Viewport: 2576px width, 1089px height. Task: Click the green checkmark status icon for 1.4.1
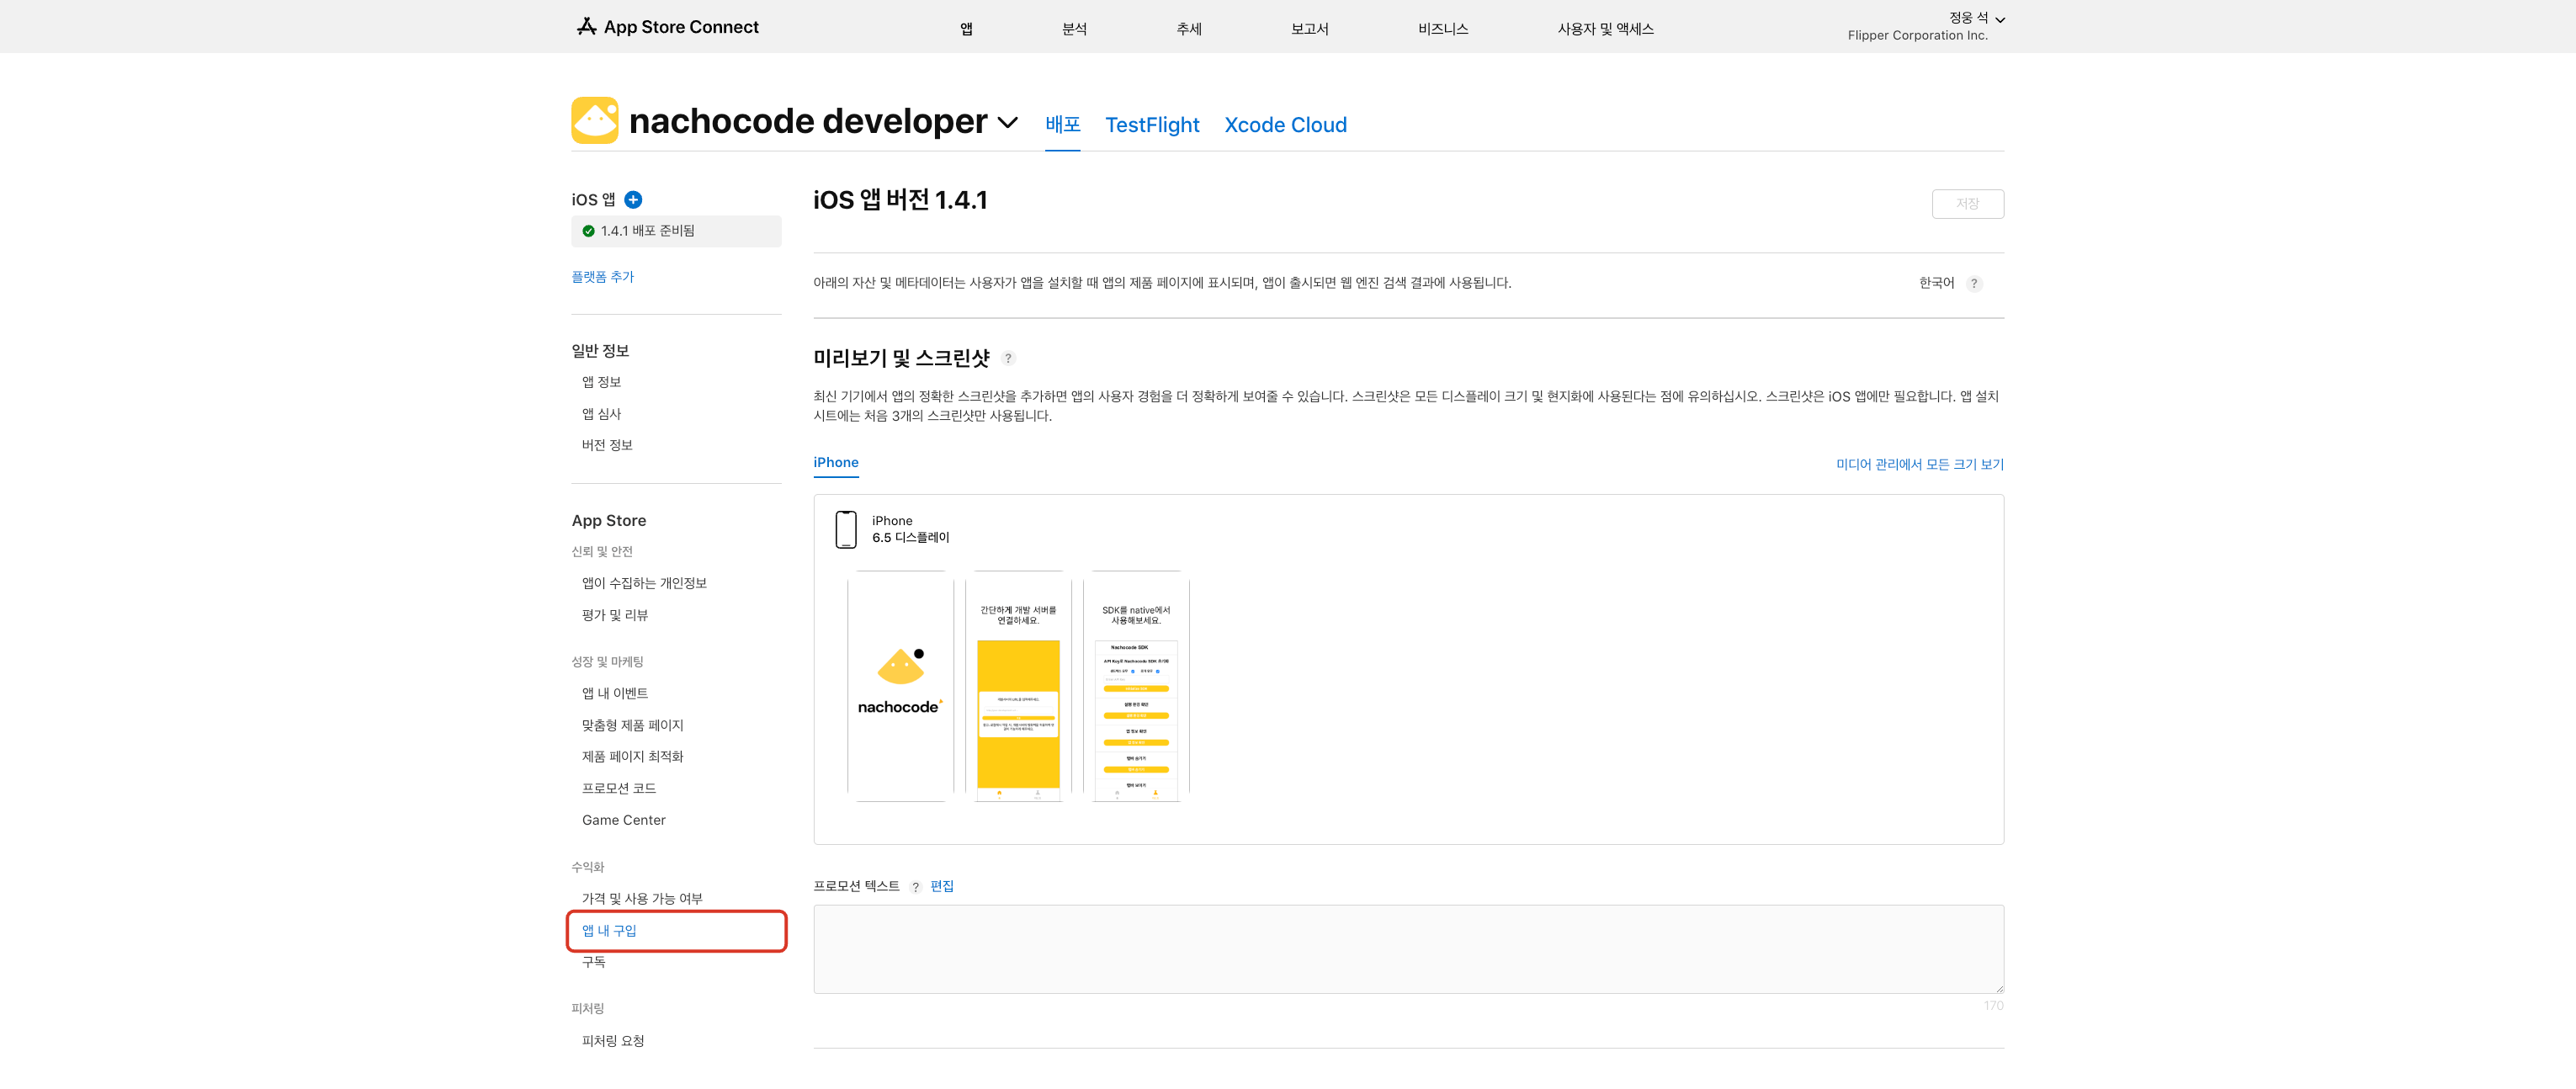click(588, 231)
